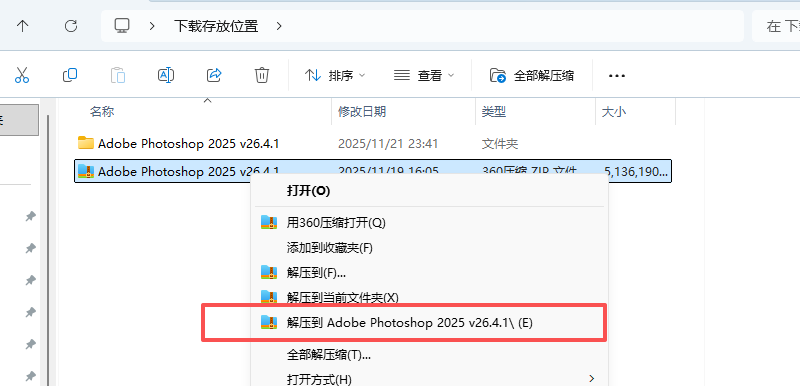Focus the search box at right
800x386 pixels.
[x=776, y=26]
